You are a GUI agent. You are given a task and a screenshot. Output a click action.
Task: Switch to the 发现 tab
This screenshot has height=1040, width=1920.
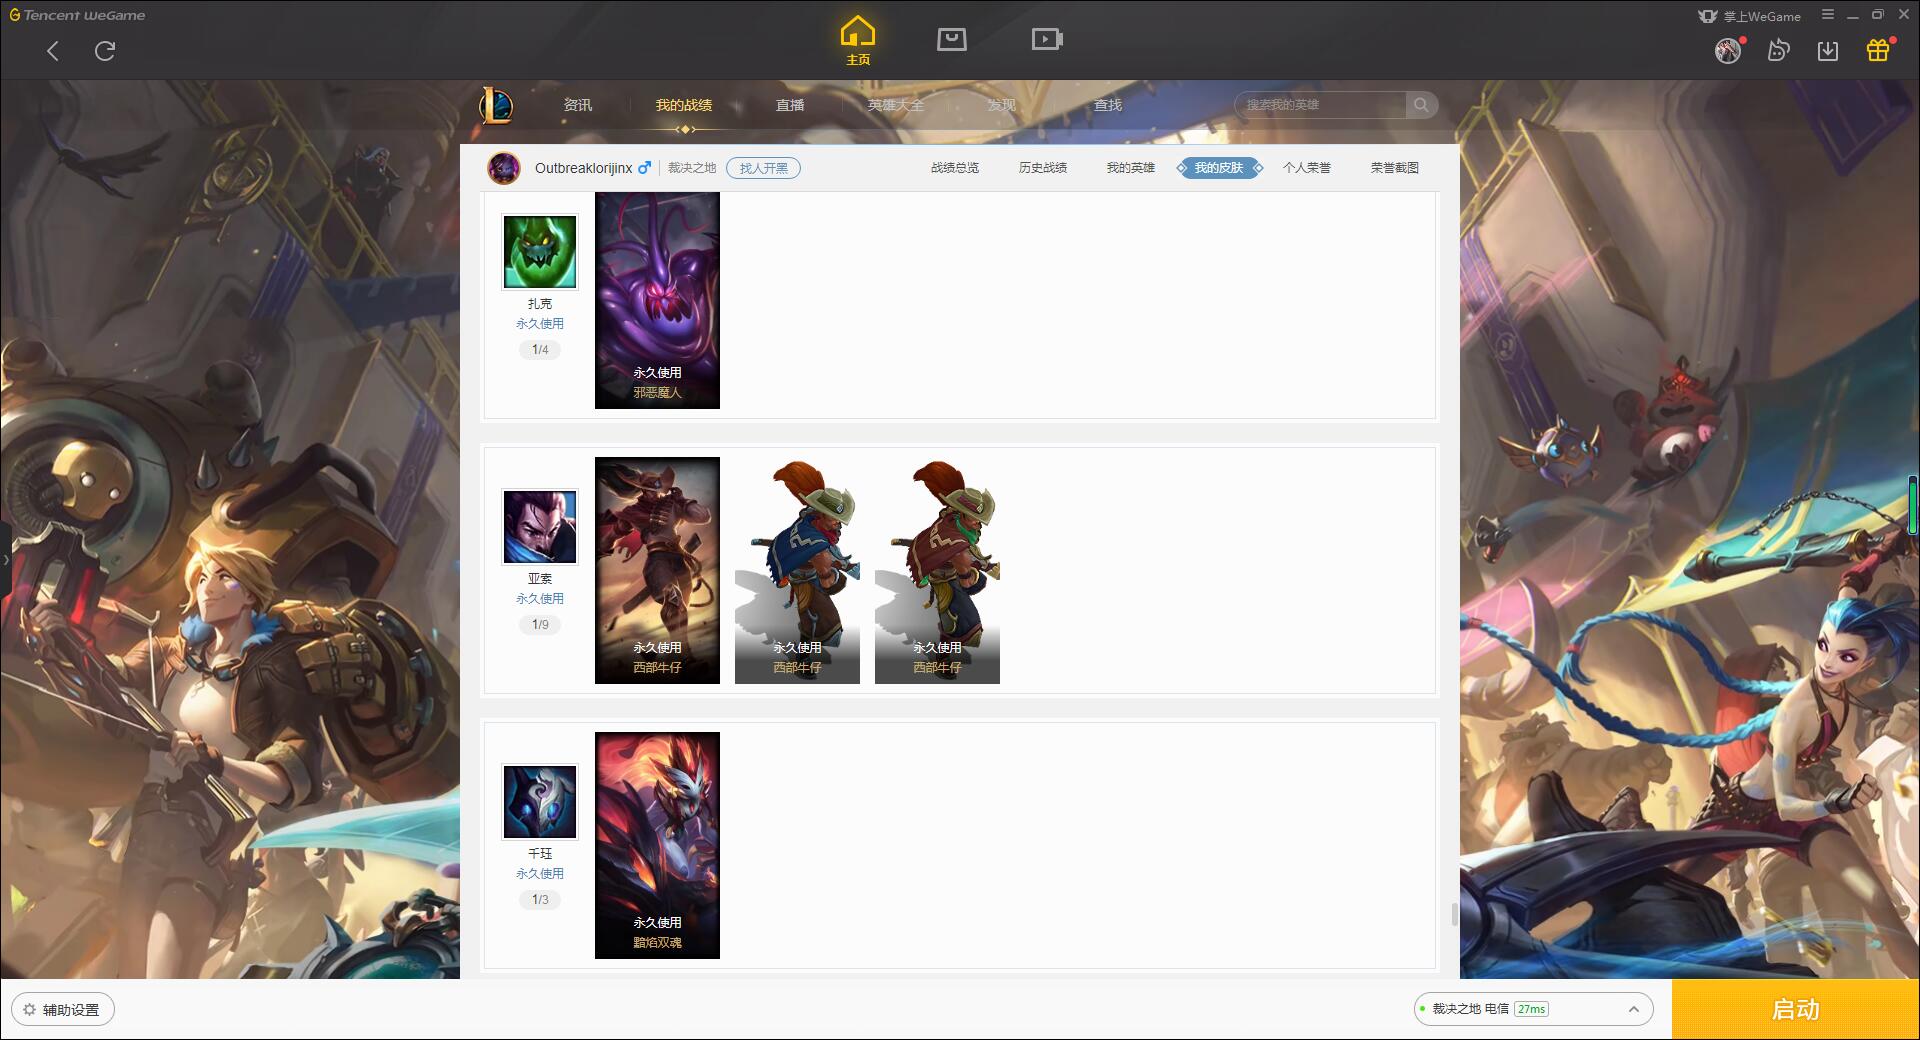tap(1002, 105)
